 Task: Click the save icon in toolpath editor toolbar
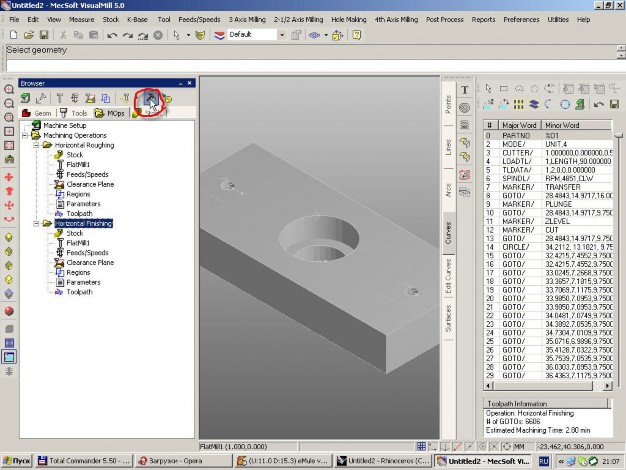[614, 104]
